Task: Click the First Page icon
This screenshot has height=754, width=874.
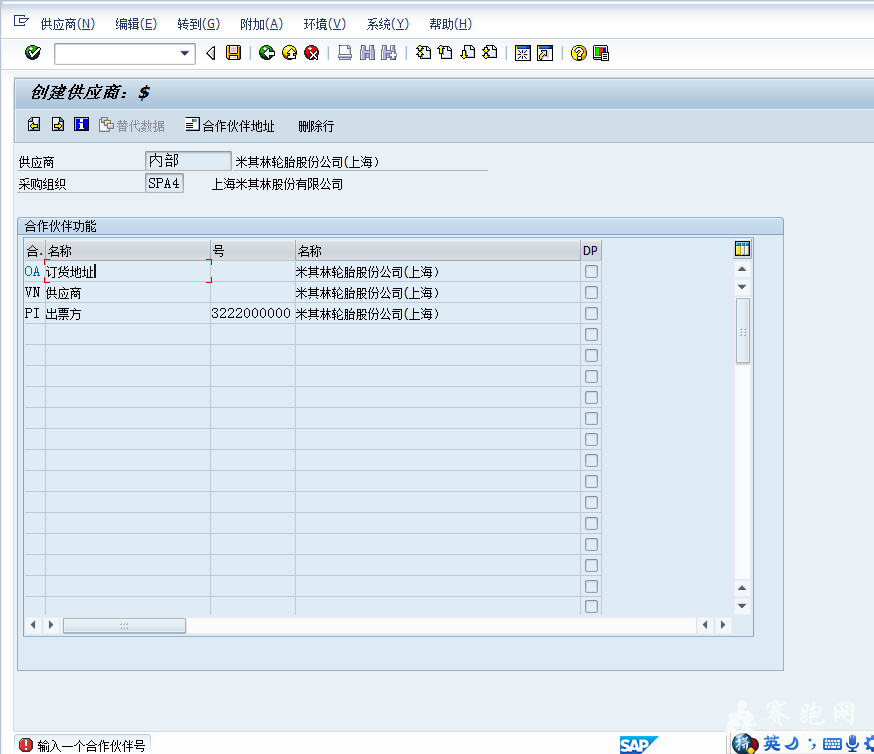Action: (424, 53)
